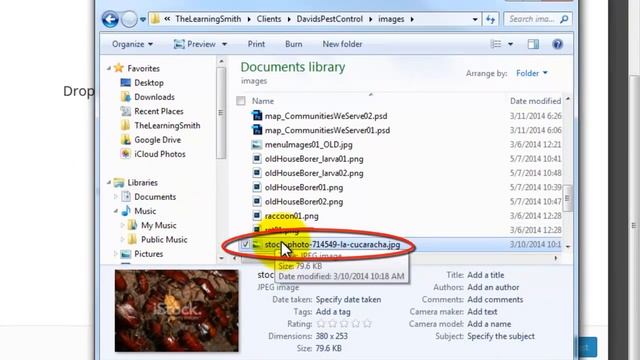Click in the Search images field

[x=532, y=19]
